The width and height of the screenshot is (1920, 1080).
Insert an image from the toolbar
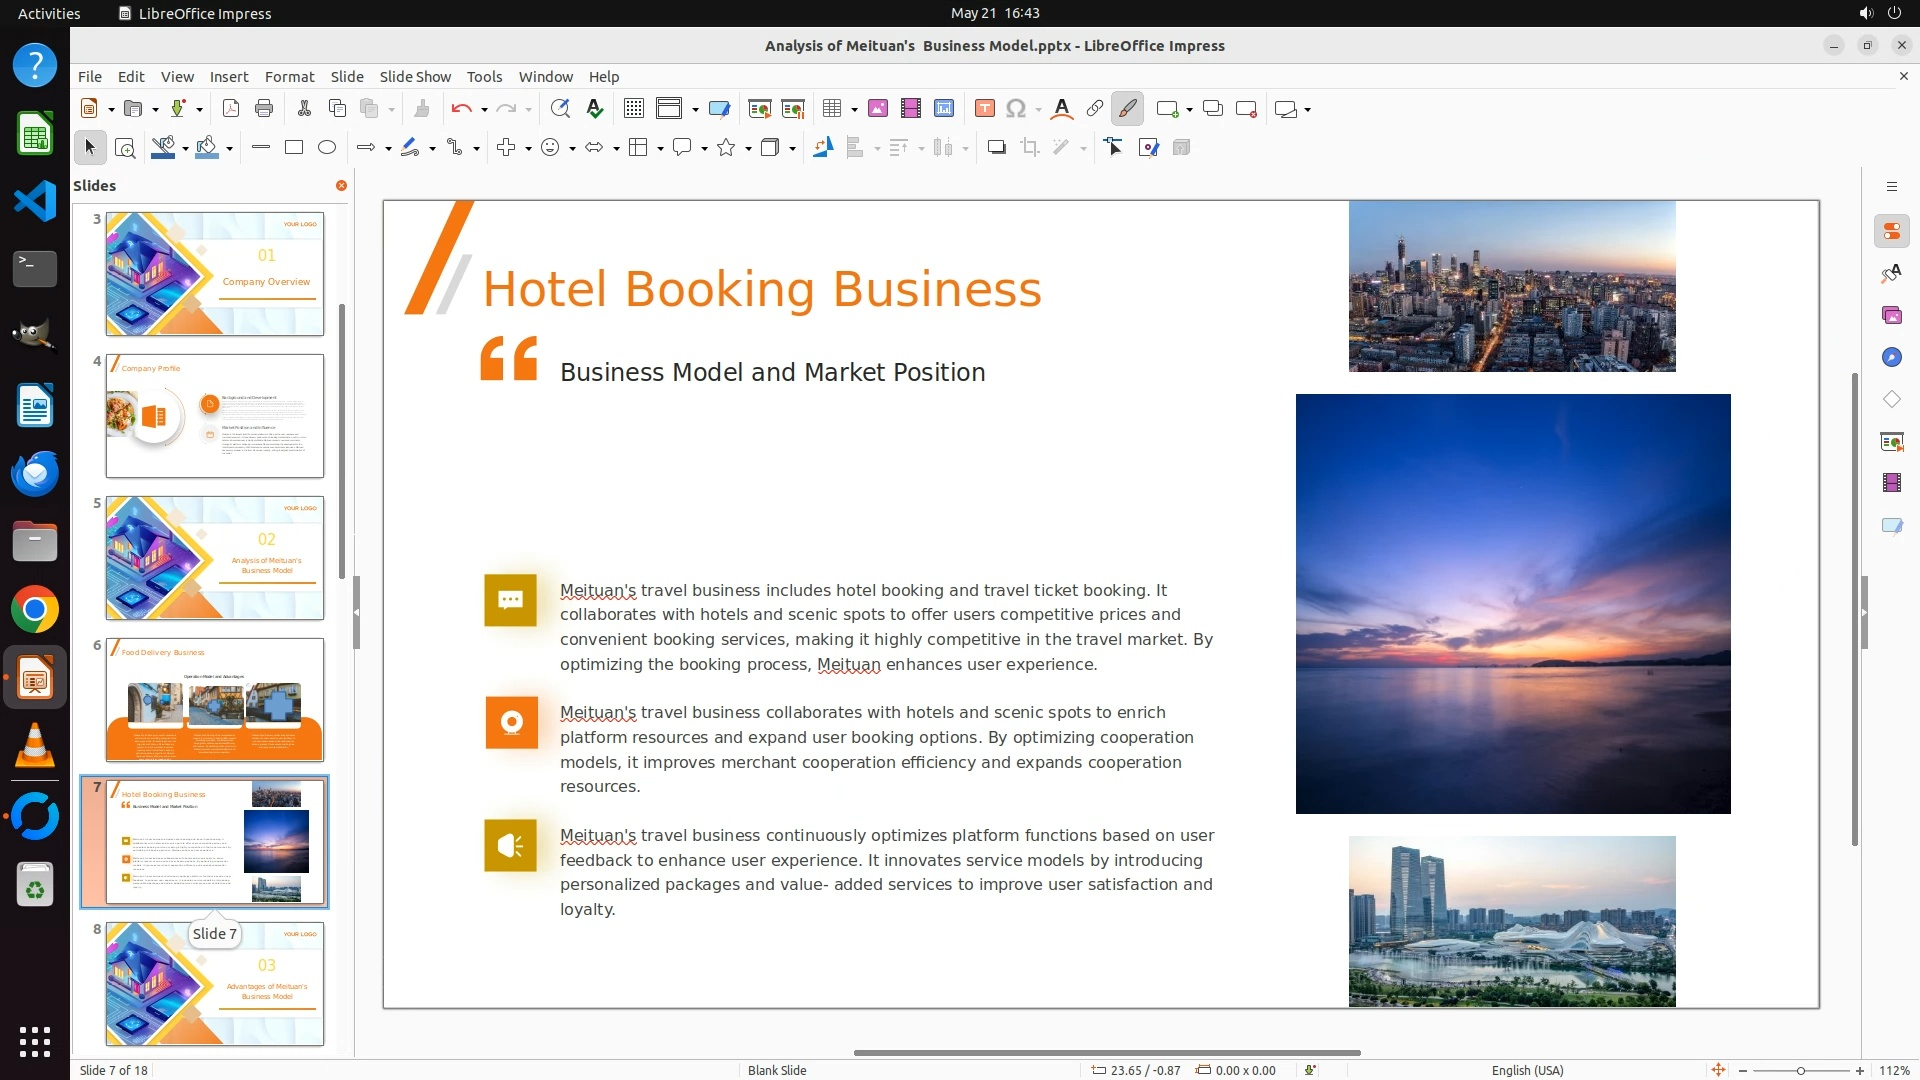[877, 109]
